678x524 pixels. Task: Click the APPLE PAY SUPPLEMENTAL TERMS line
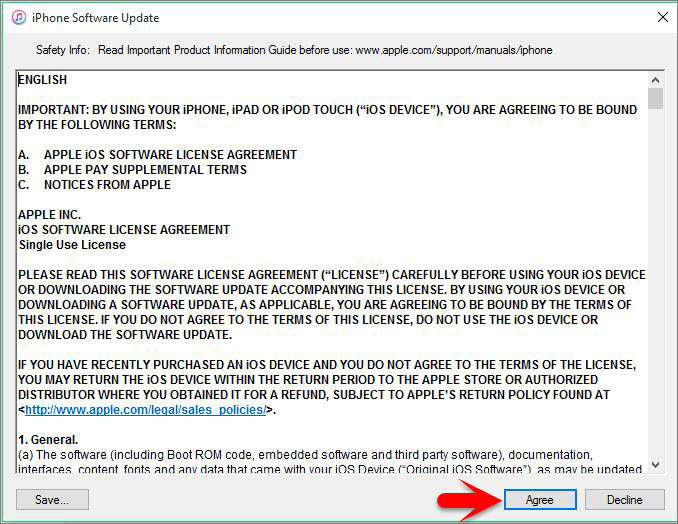click(x=145, y=170)
